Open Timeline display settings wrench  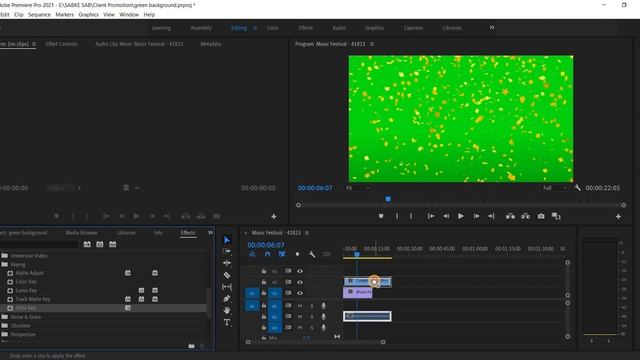coord(312,254)
